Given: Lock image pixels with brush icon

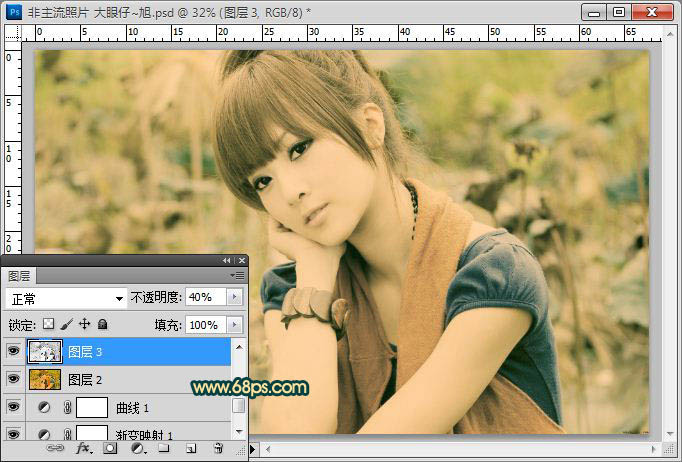Looking at the screenshot, I should tap(66, 325).
